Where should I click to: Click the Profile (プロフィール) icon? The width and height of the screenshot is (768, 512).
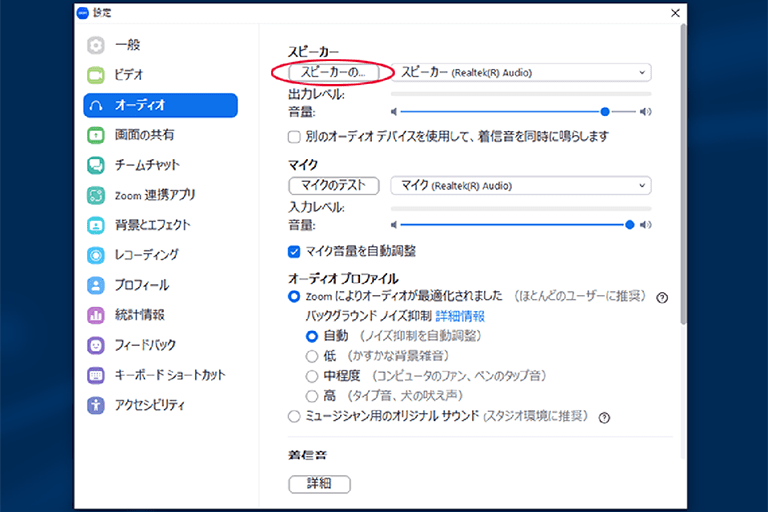click(96, 285)
